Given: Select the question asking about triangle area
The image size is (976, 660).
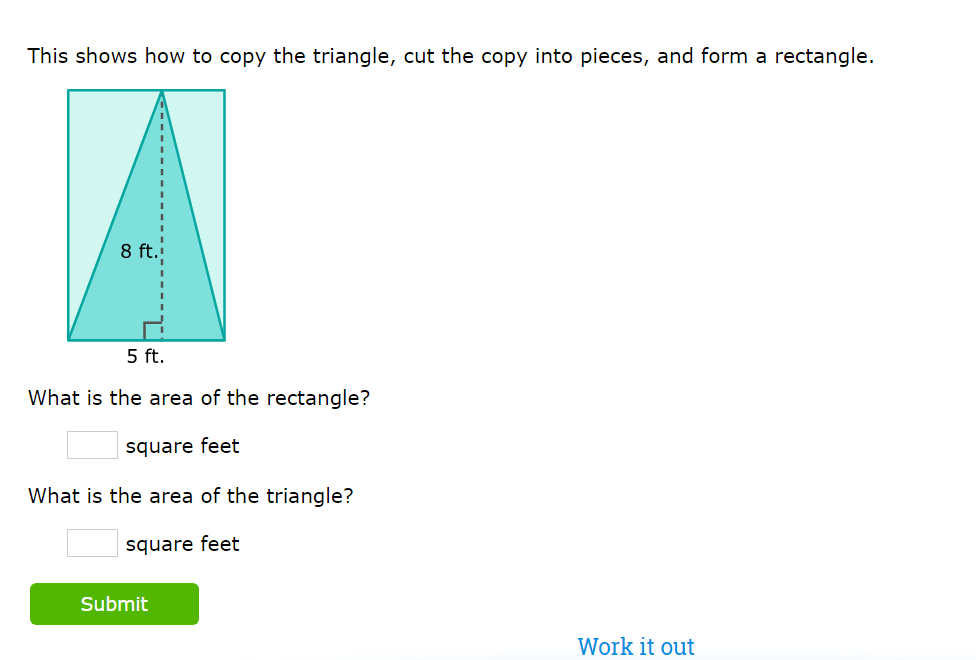Looking at the screenshot, I should (192, 495).
